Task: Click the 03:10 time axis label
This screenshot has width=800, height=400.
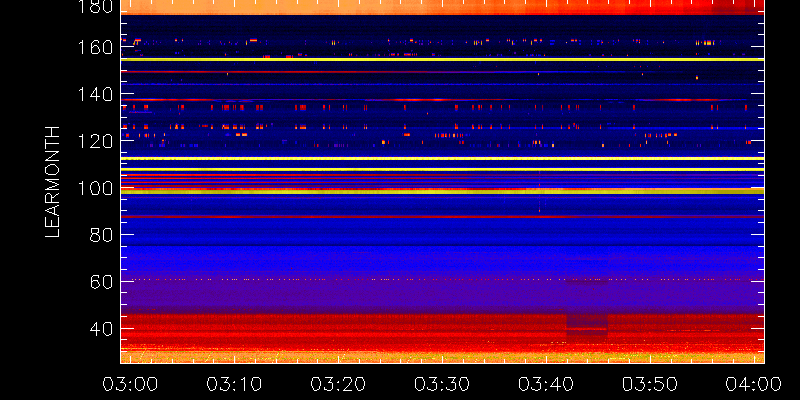Action: pos(234,384)
